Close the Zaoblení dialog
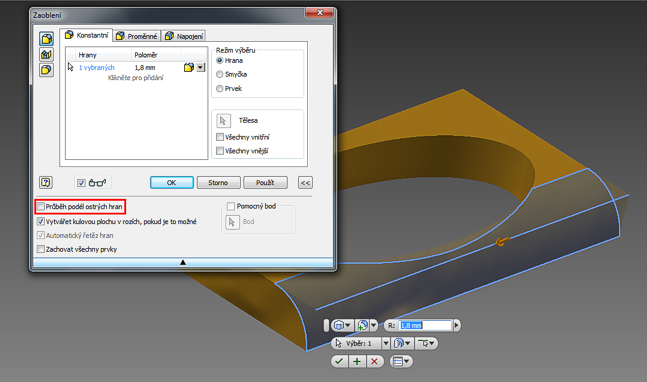 [319, 13]
